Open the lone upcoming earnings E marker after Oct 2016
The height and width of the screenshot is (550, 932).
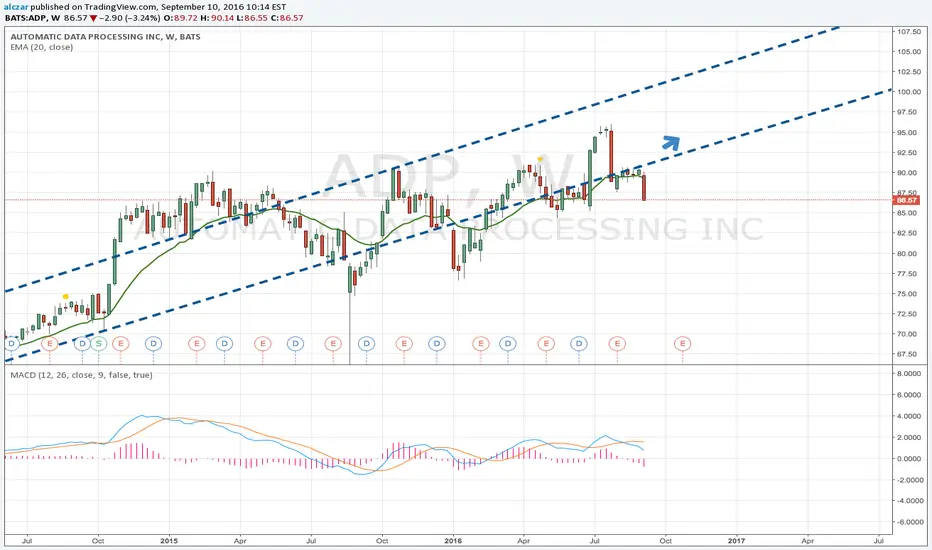pos(682,343)
